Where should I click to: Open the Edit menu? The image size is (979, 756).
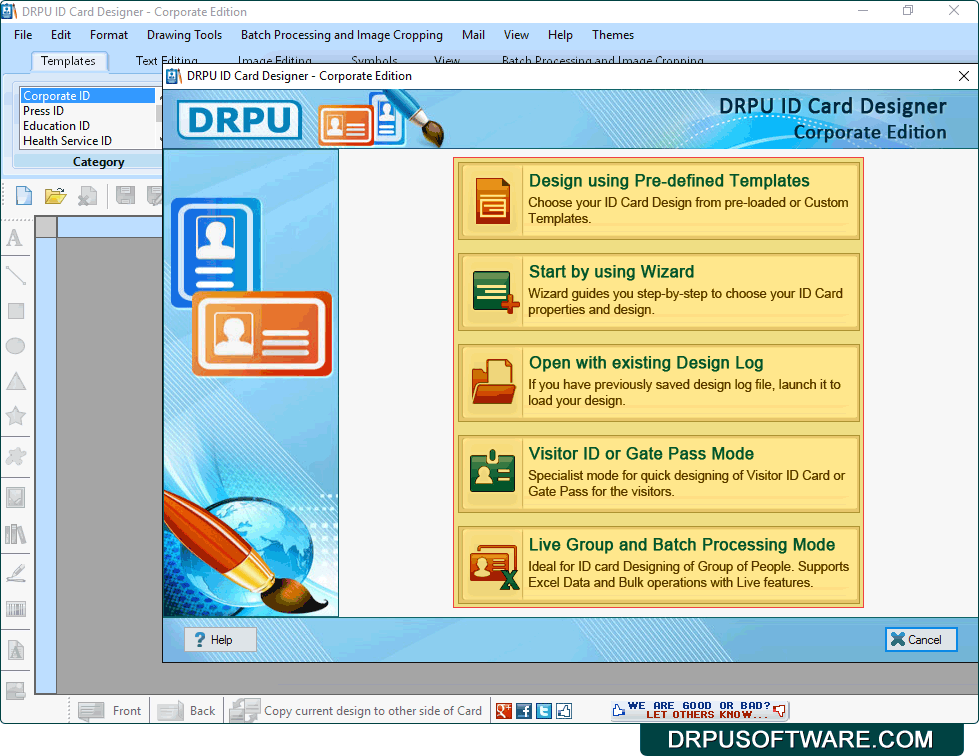61,35
